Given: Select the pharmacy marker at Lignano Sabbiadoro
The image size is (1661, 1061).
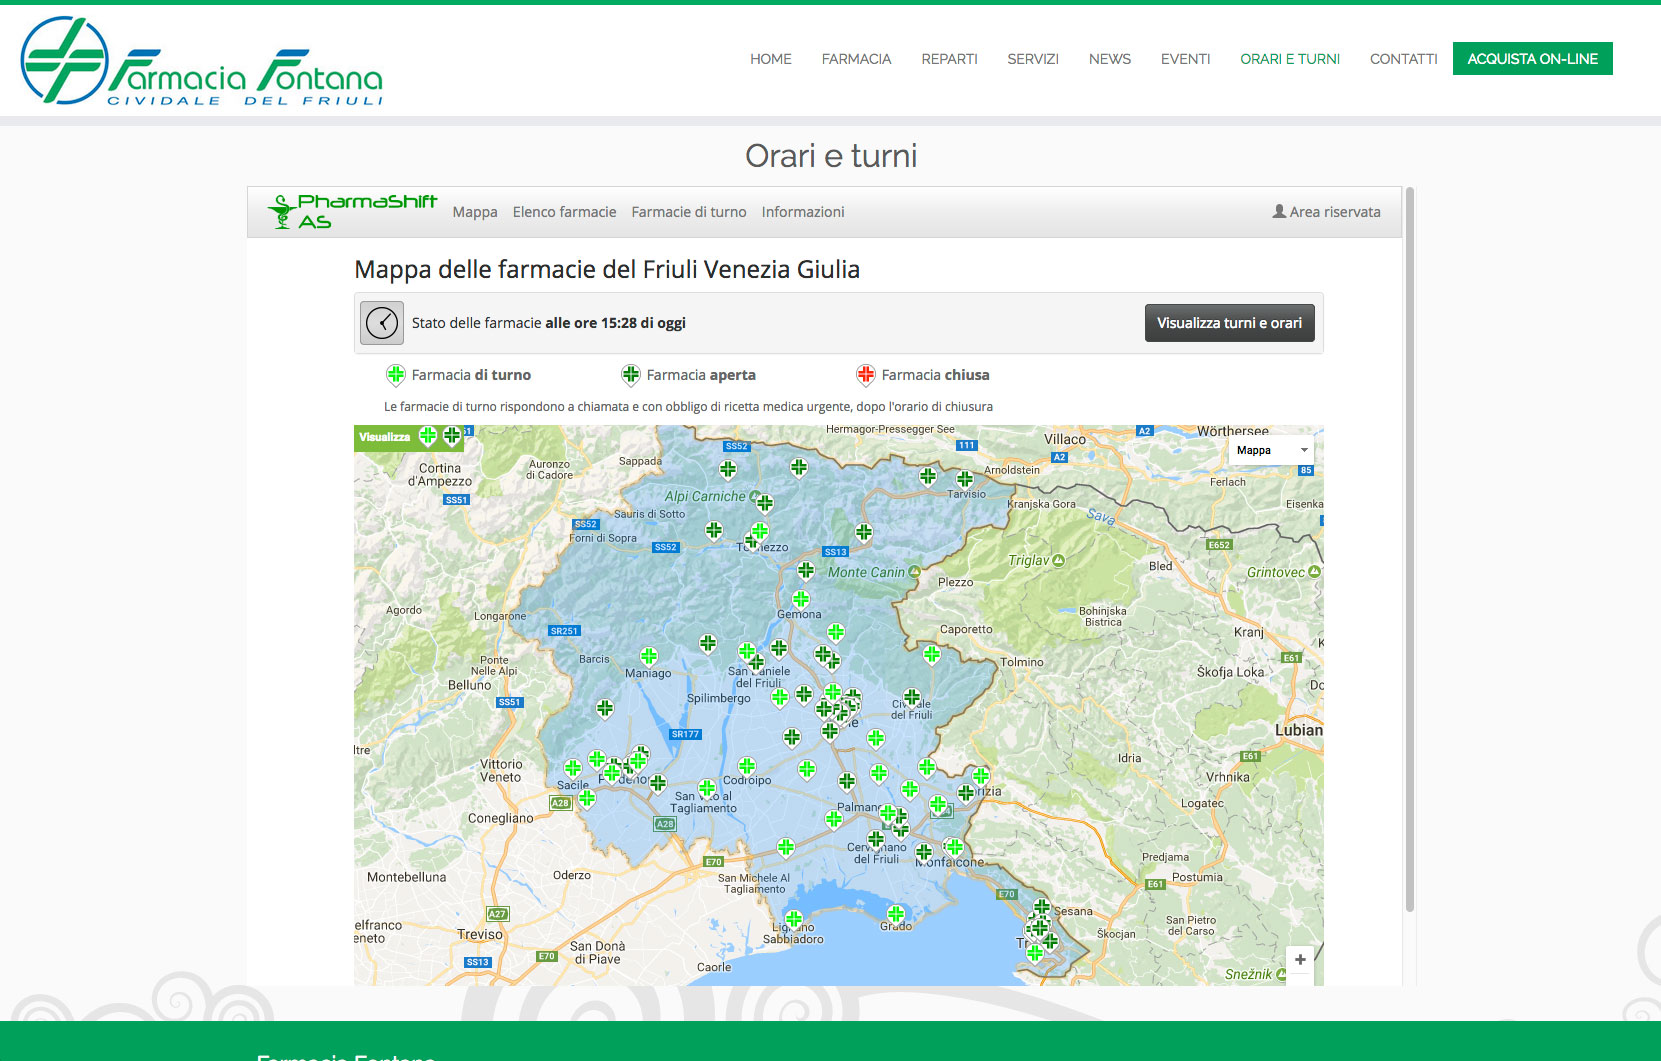Looking at the screenshot, I should [794, 918].
